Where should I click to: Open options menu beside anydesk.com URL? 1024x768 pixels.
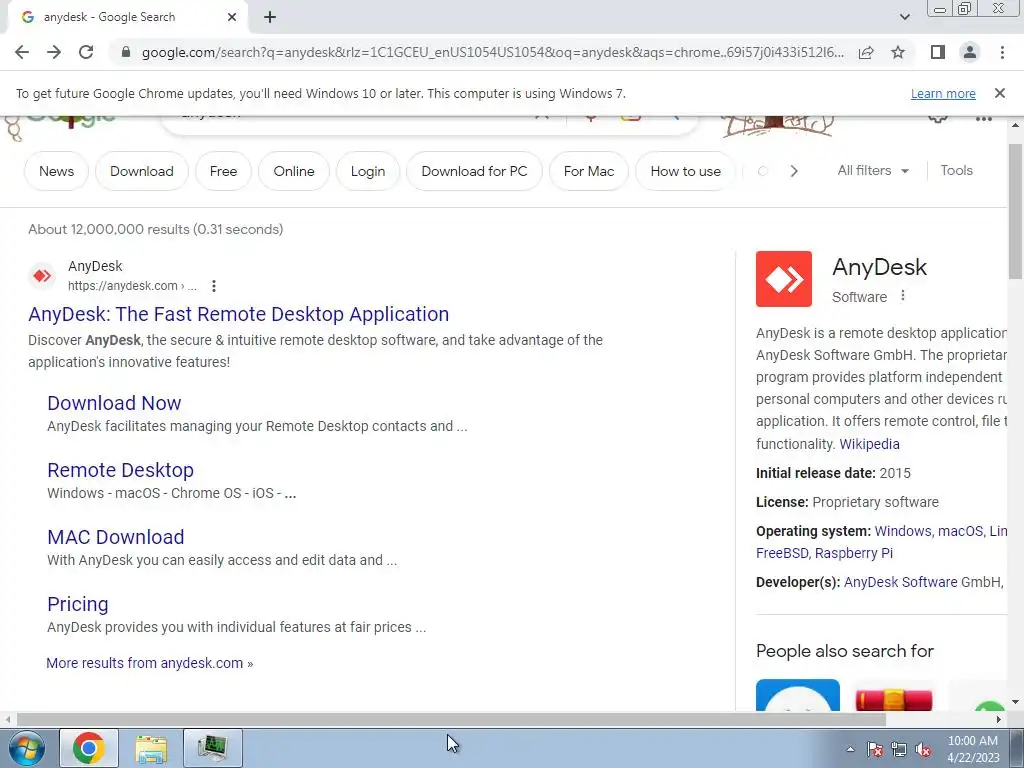coord(214,286)
